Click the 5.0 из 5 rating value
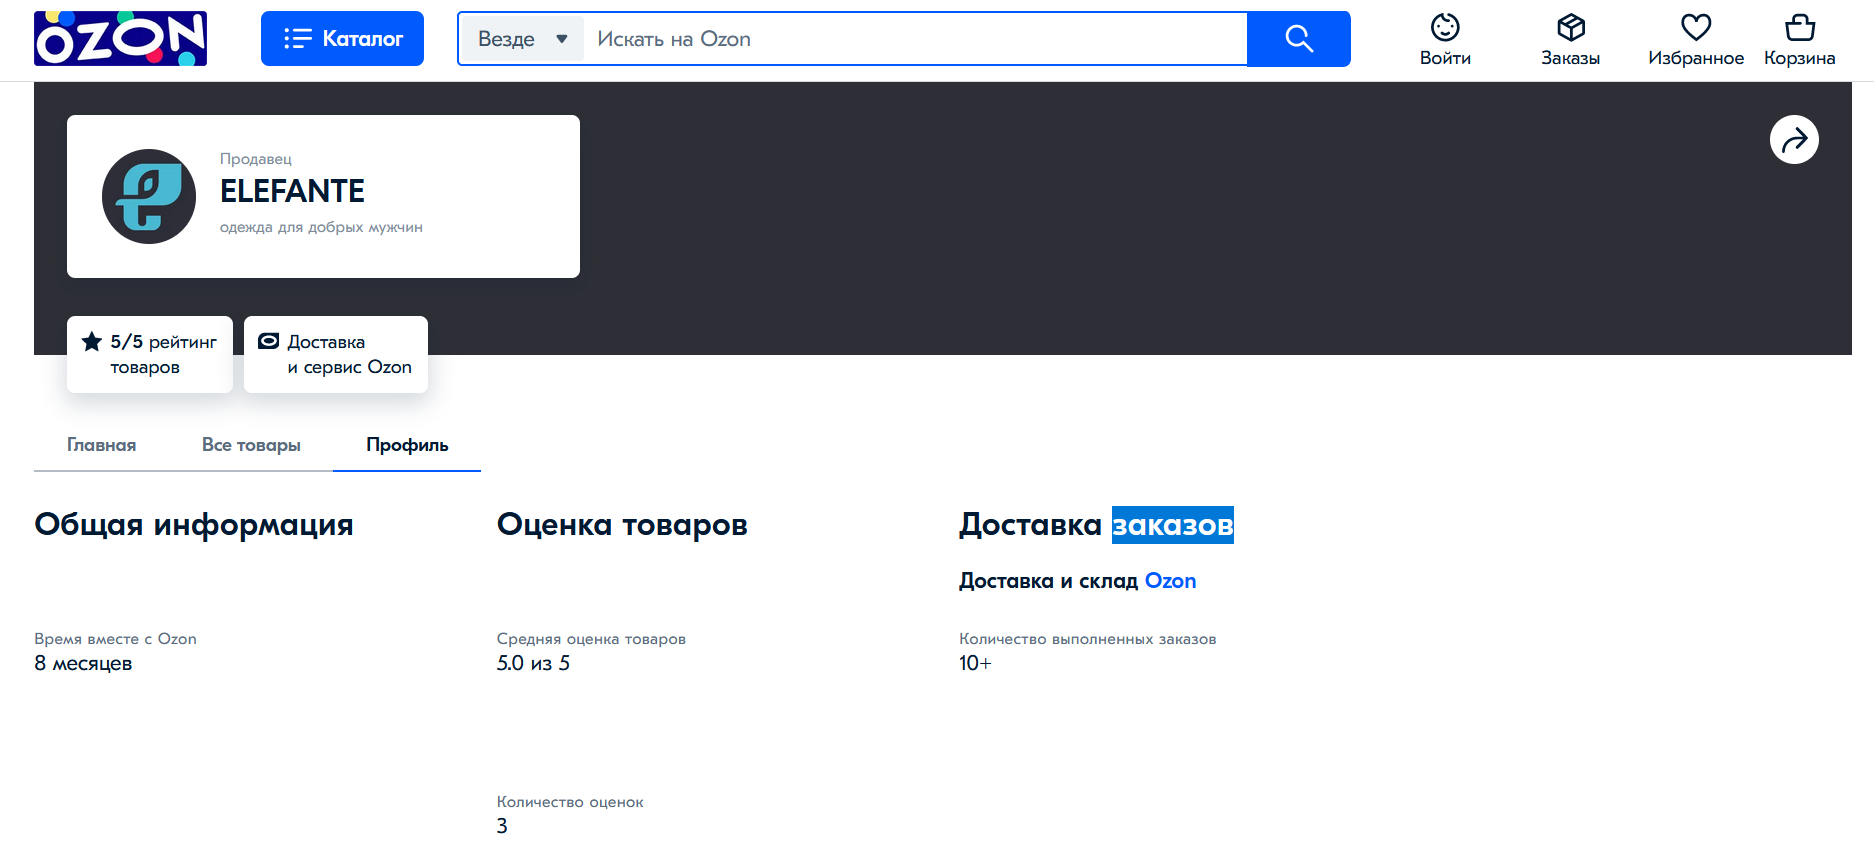This screenshot has height=841, width=1874. coord(533,663)
